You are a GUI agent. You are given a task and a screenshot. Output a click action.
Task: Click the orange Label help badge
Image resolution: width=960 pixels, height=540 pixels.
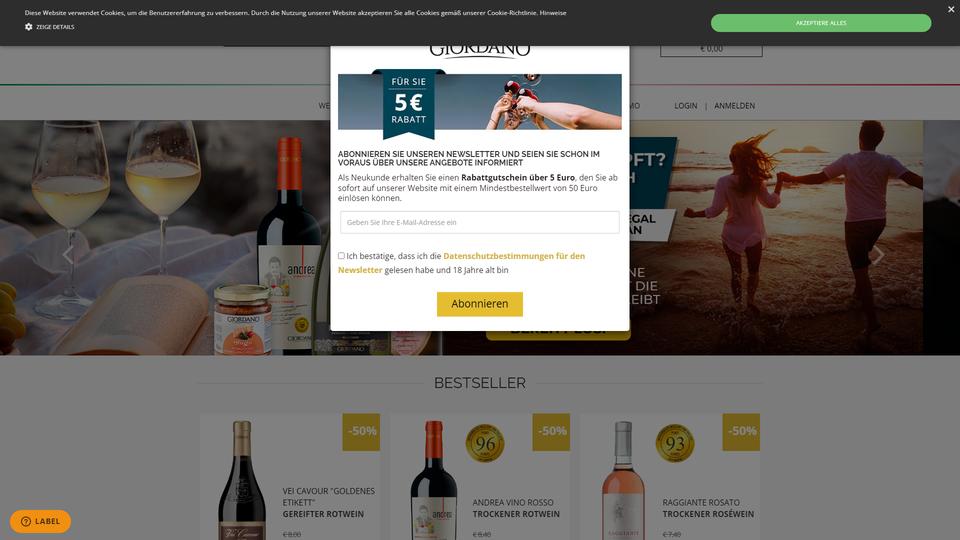click(40, 521)
